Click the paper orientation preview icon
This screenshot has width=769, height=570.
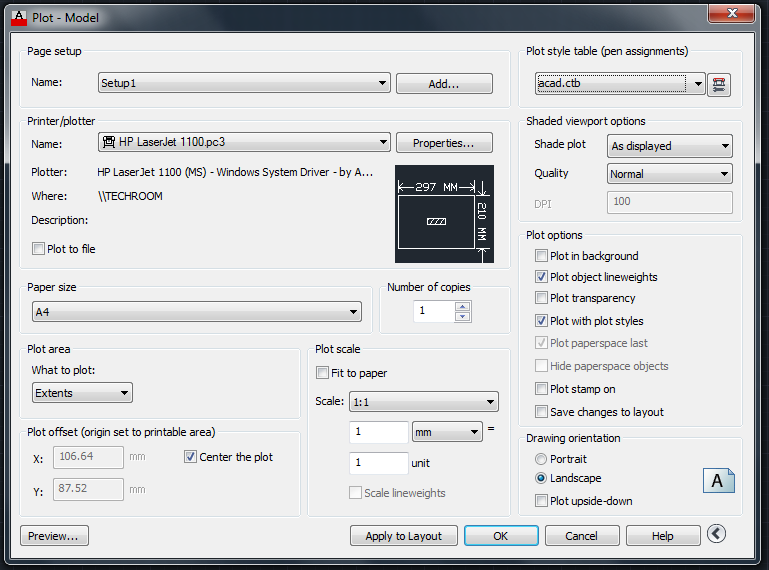[x=718, y=480]
